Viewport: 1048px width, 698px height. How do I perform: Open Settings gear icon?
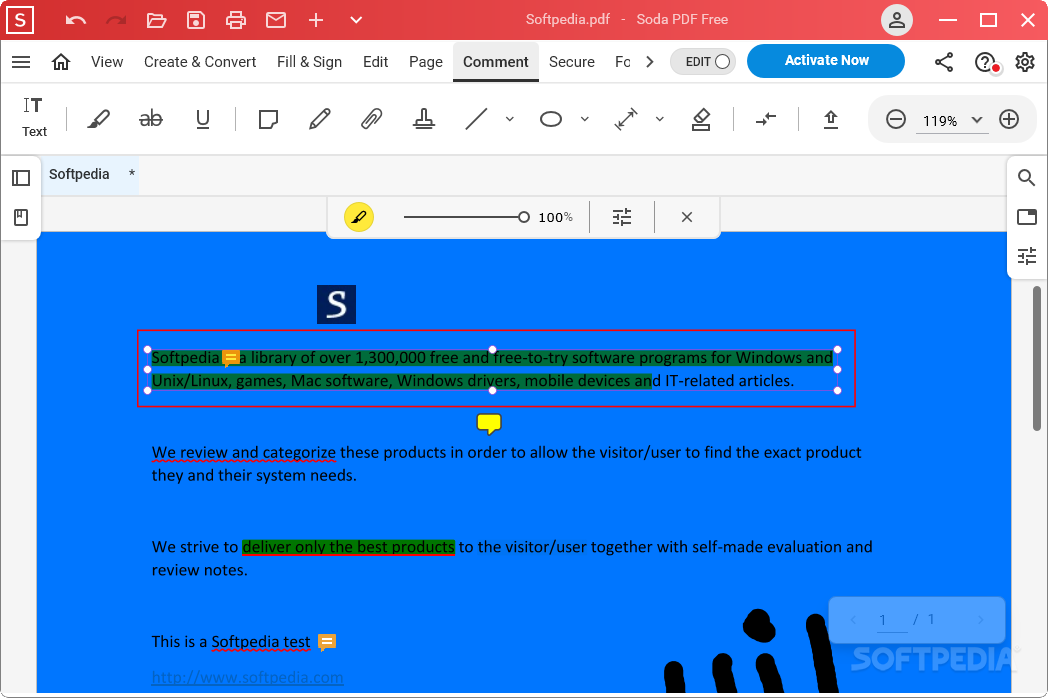pos(1025,62)
